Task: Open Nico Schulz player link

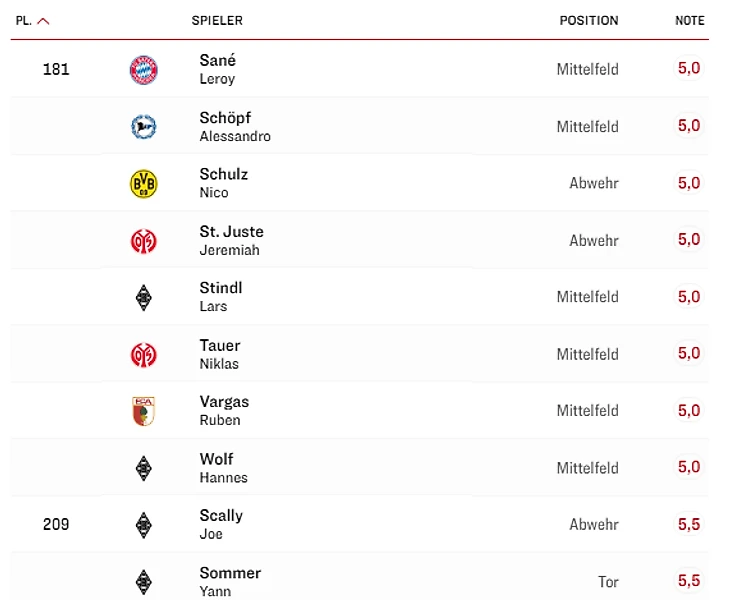Action: [223, 183]
